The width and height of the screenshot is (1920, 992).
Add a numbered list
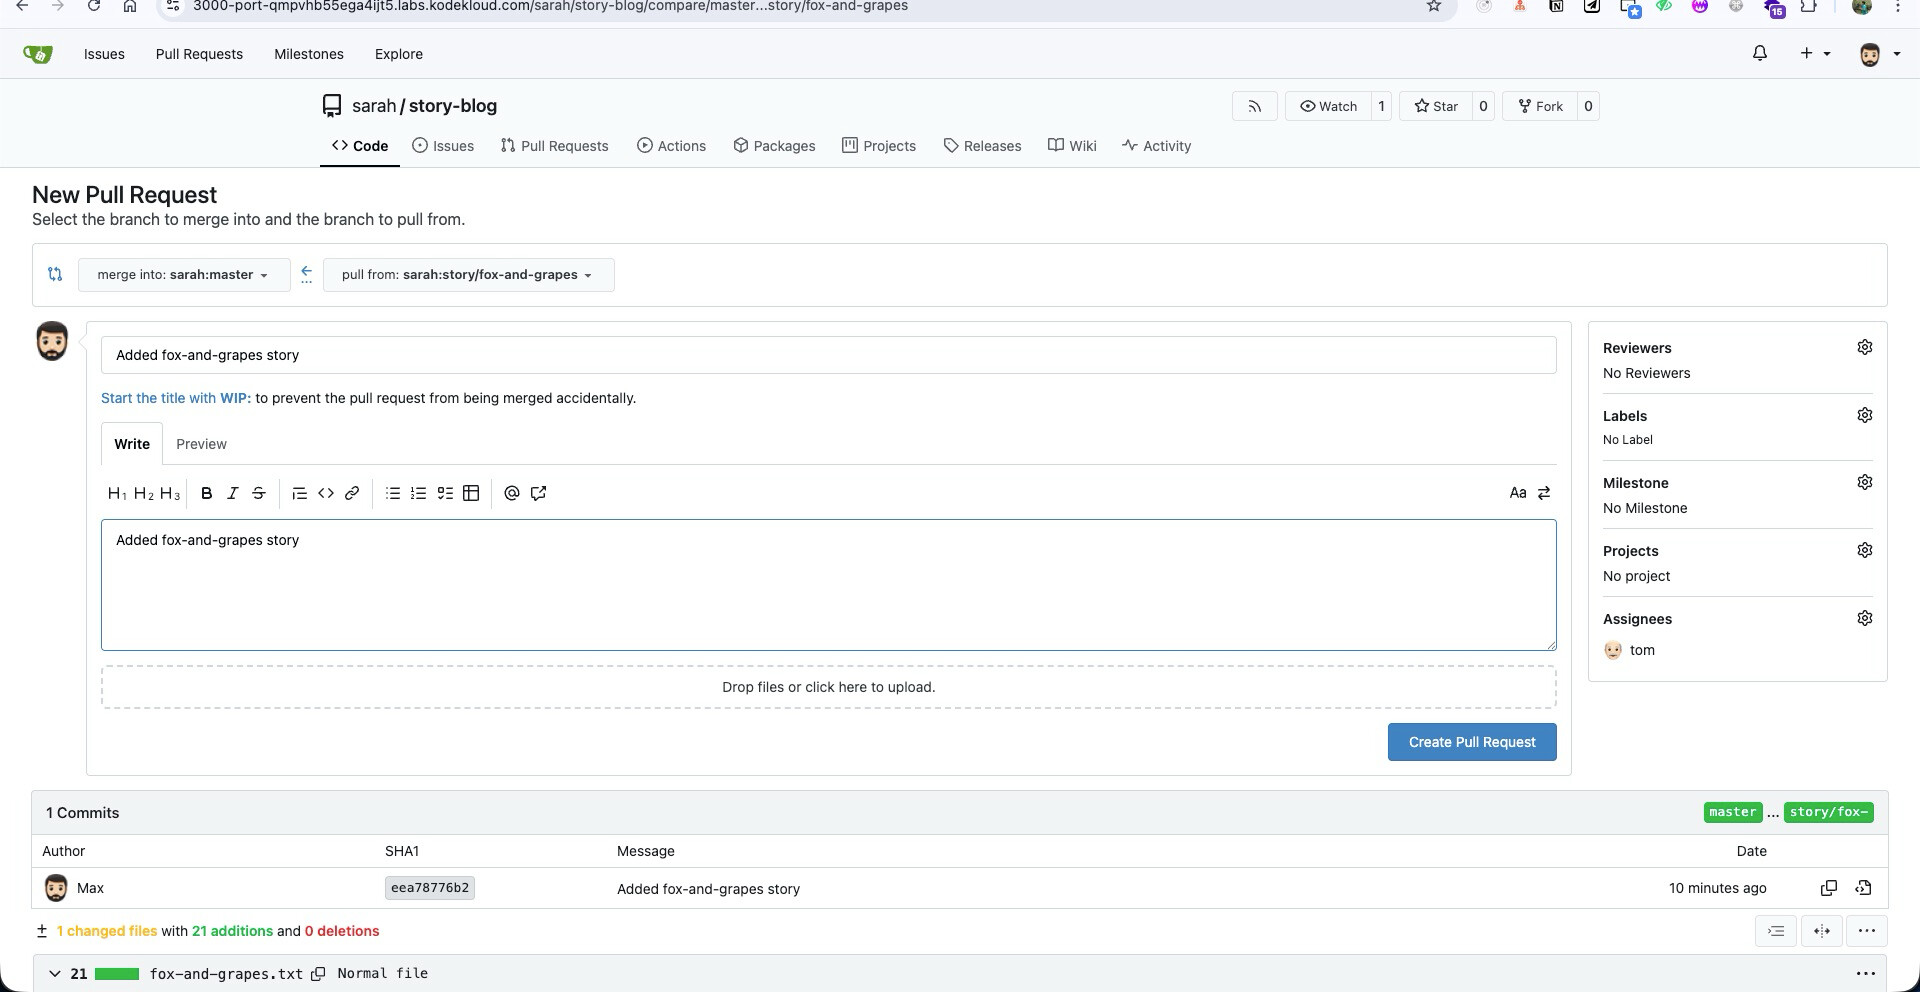point(419,493)
